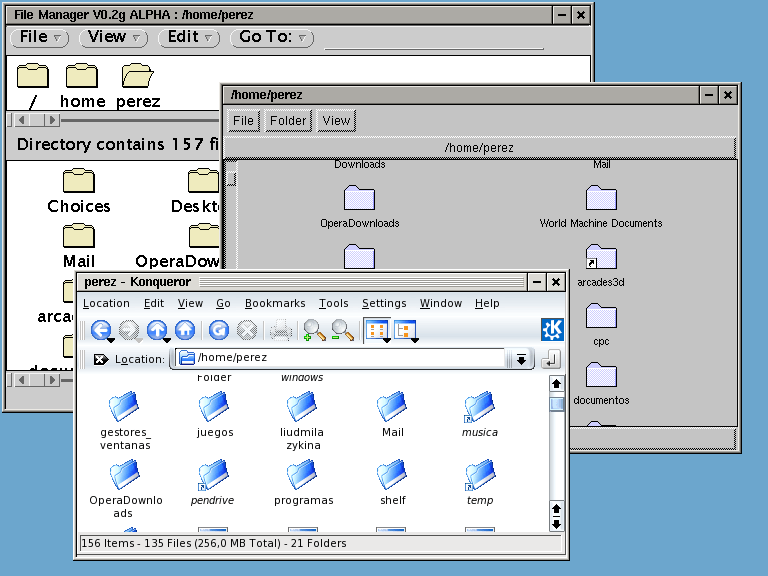Reload the view in Konqueror
Screen dimensions: 768x576
(x=219, y=330)
